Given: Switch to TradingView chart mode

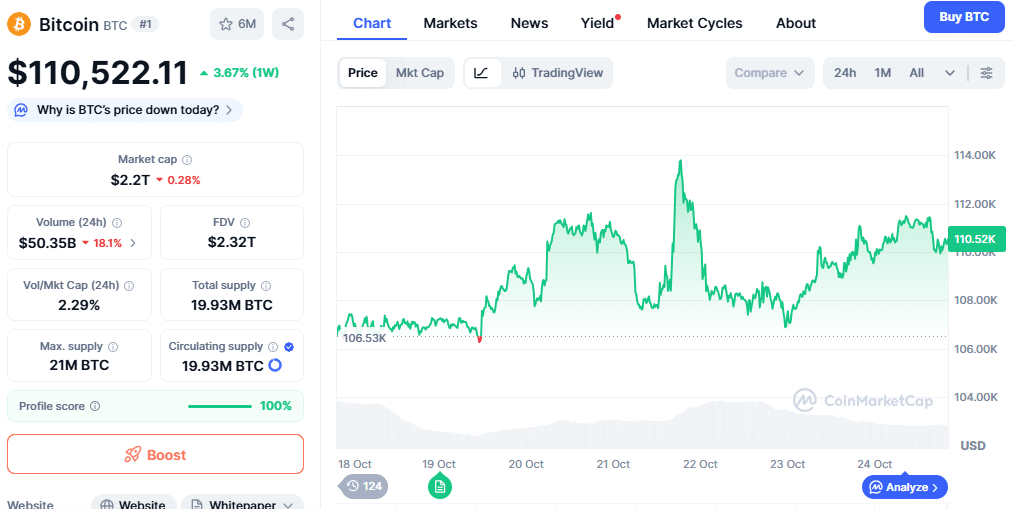Looking at the screenshot, I should tap(558, 73).
